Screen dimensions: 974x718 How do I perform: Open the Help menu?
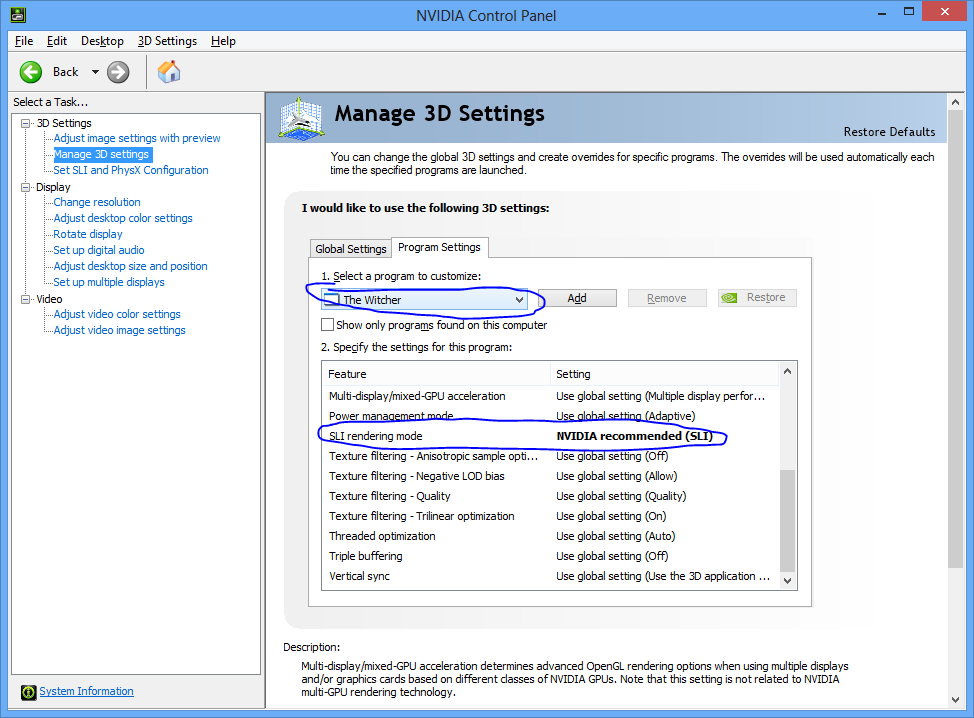point(223,41)
